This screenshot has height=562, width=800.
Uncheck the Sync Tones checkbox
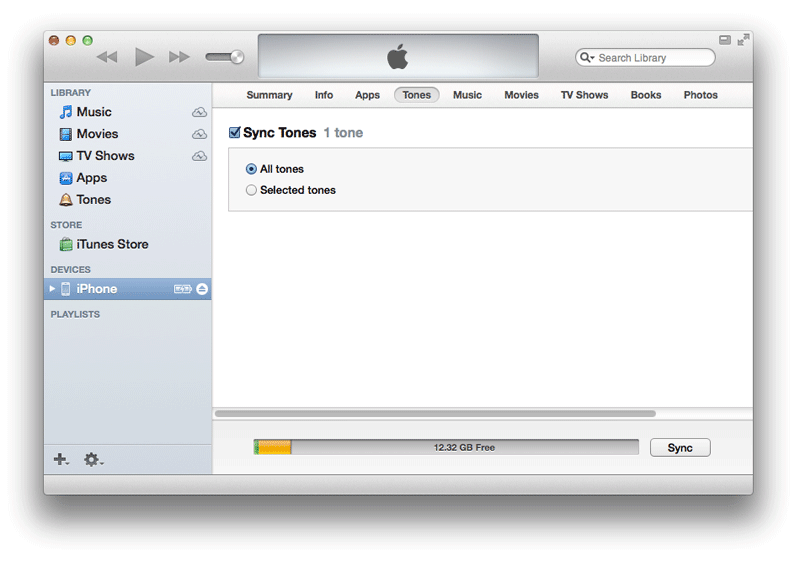[235, 132]
